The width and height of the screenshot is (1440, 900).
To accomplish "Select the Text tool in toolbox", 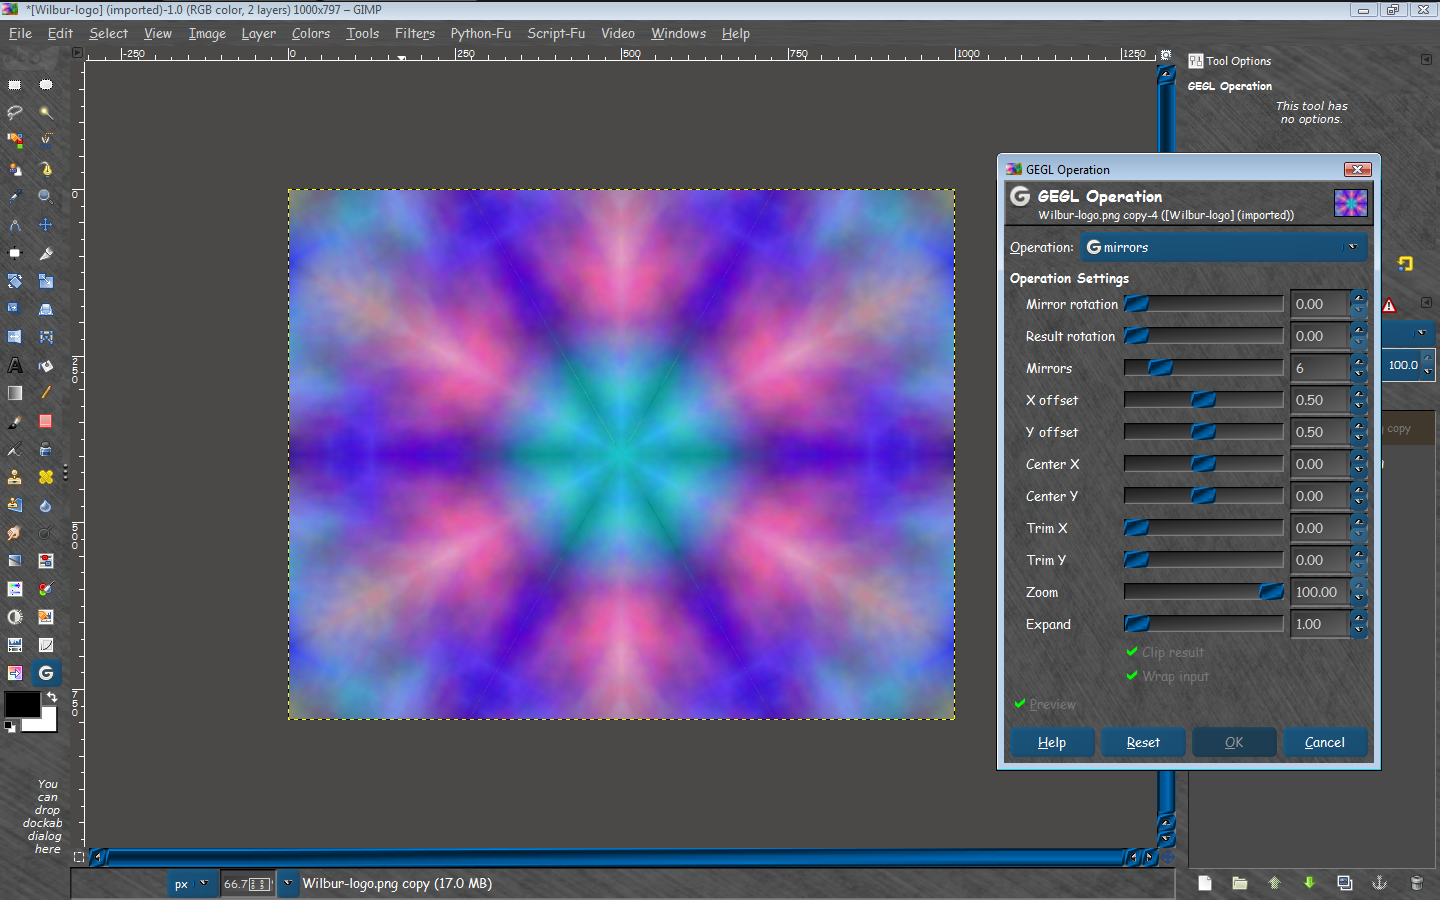I will pos(15,366).
